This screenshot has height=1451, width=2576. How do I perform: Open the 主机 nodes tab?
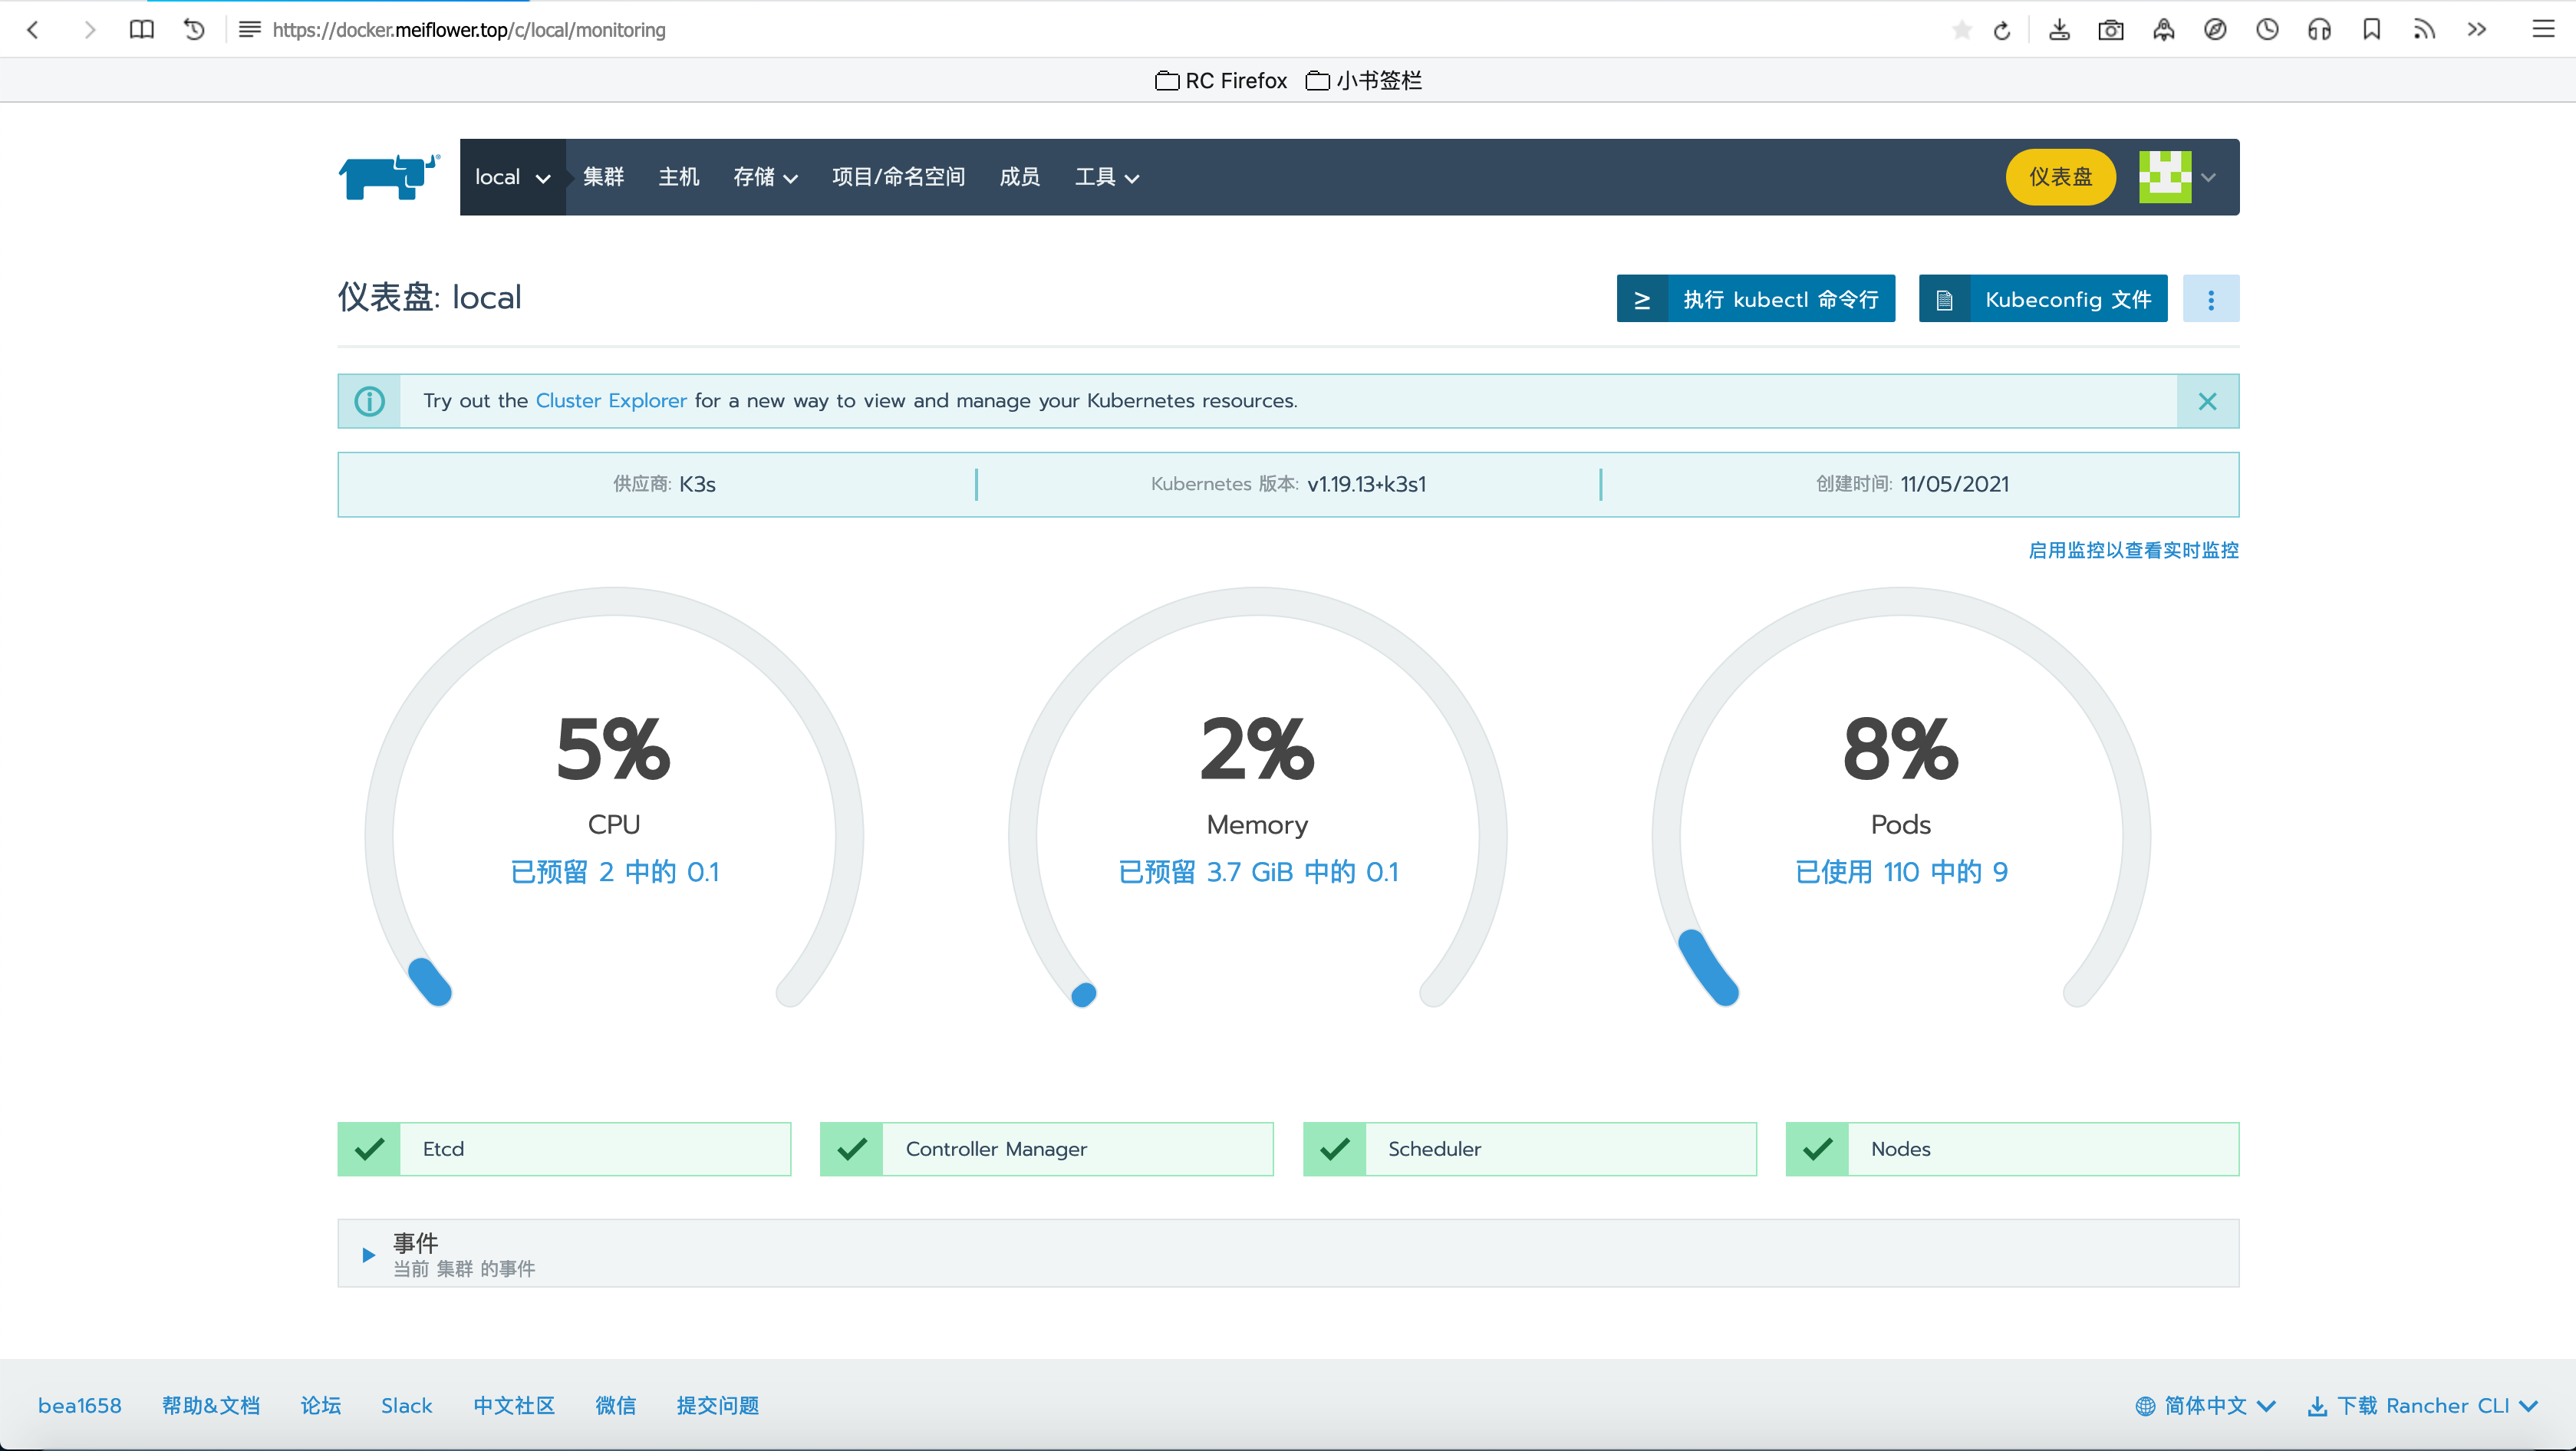tap(679, 177)
